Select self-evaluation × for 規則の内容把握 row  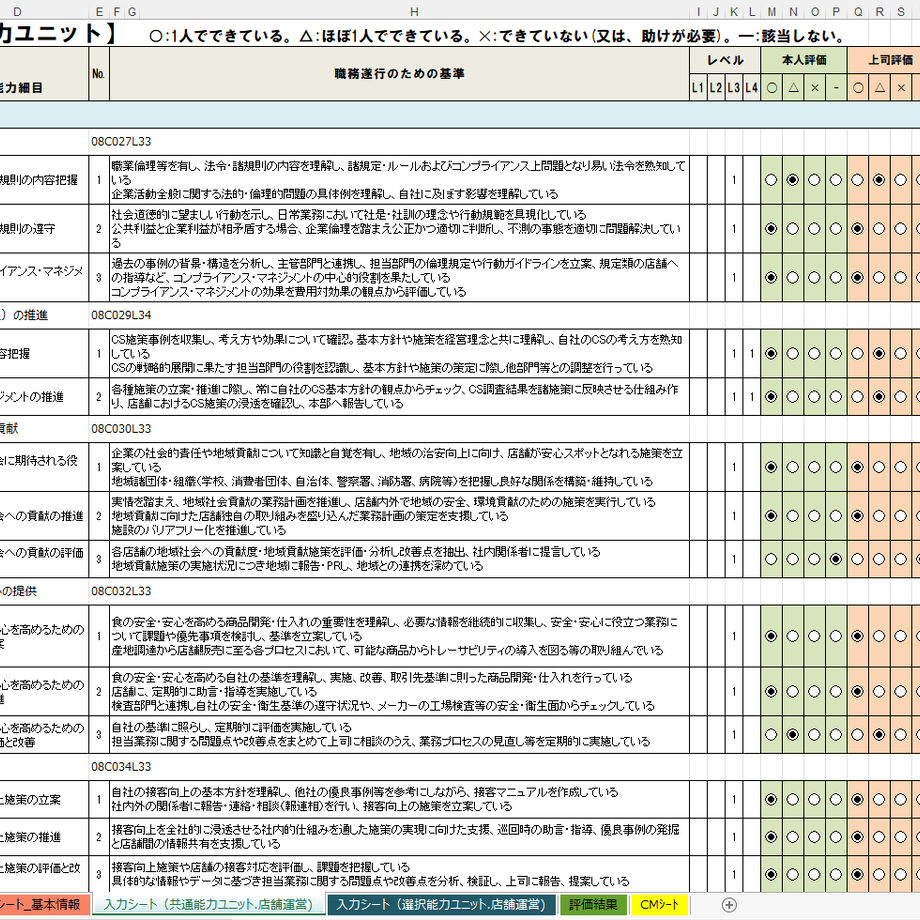(x=814, y=180)
